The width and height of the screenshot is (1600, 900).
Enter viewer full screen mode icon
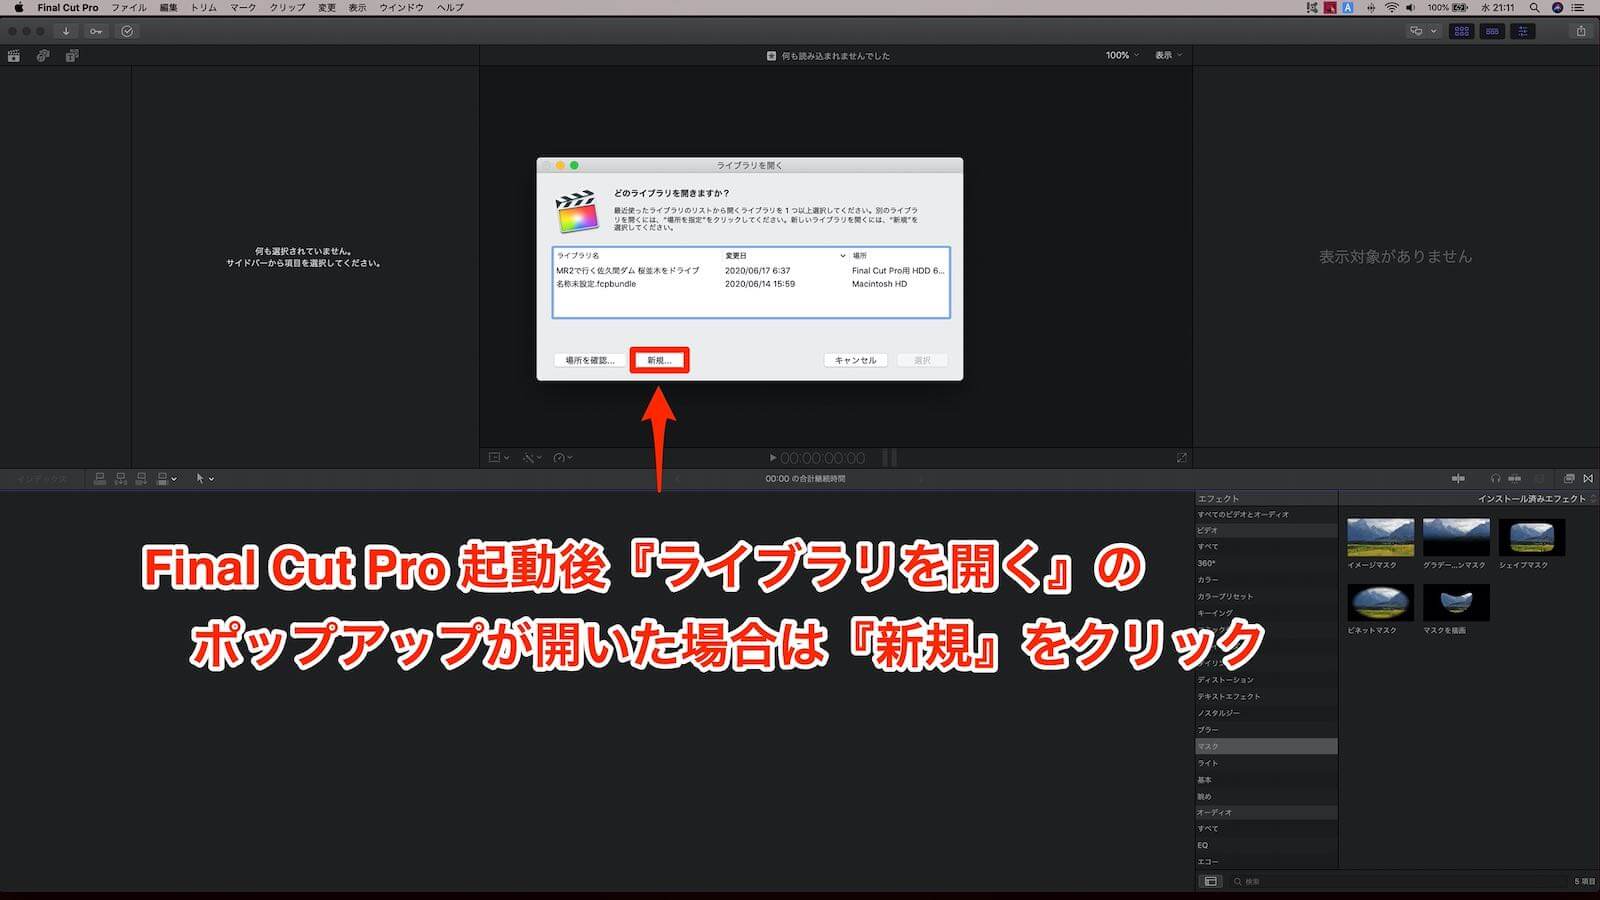pyautogui.click(x=1181, y=458)
